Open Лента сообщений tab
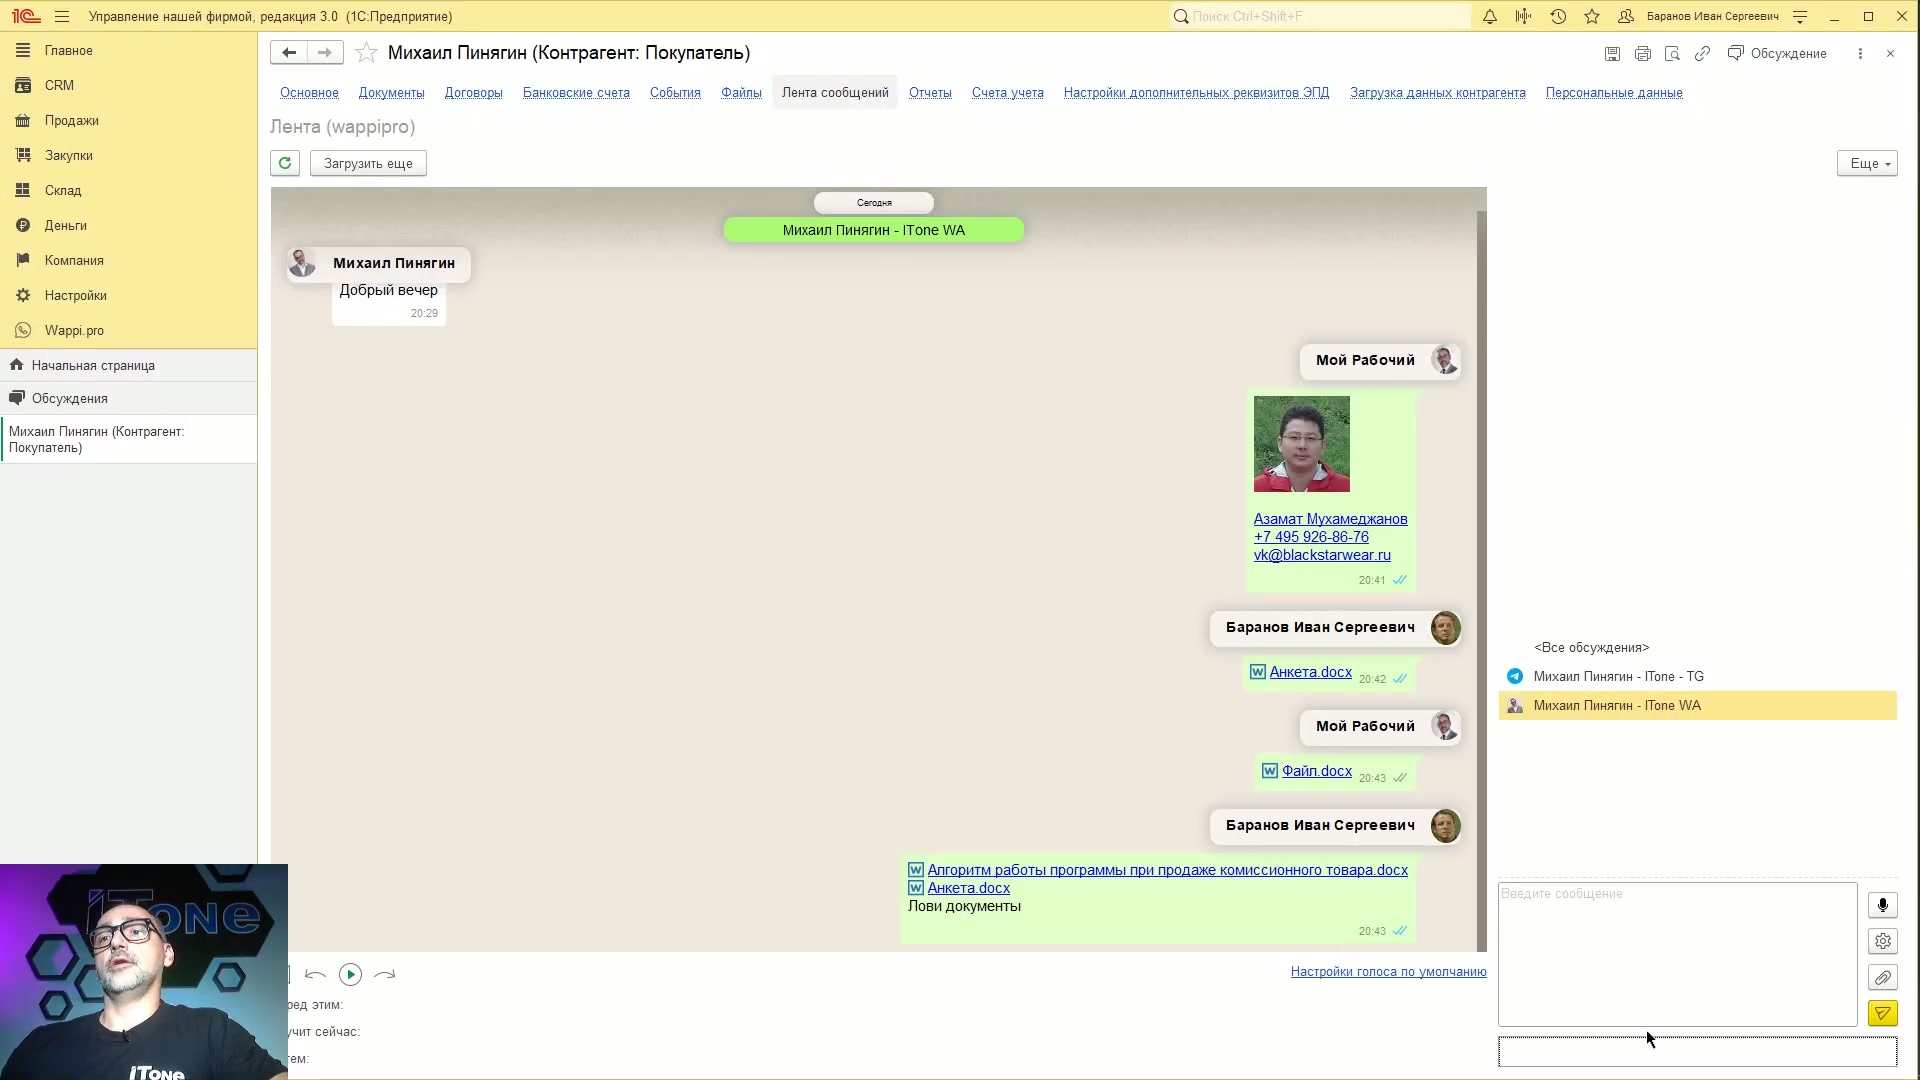 835,93
